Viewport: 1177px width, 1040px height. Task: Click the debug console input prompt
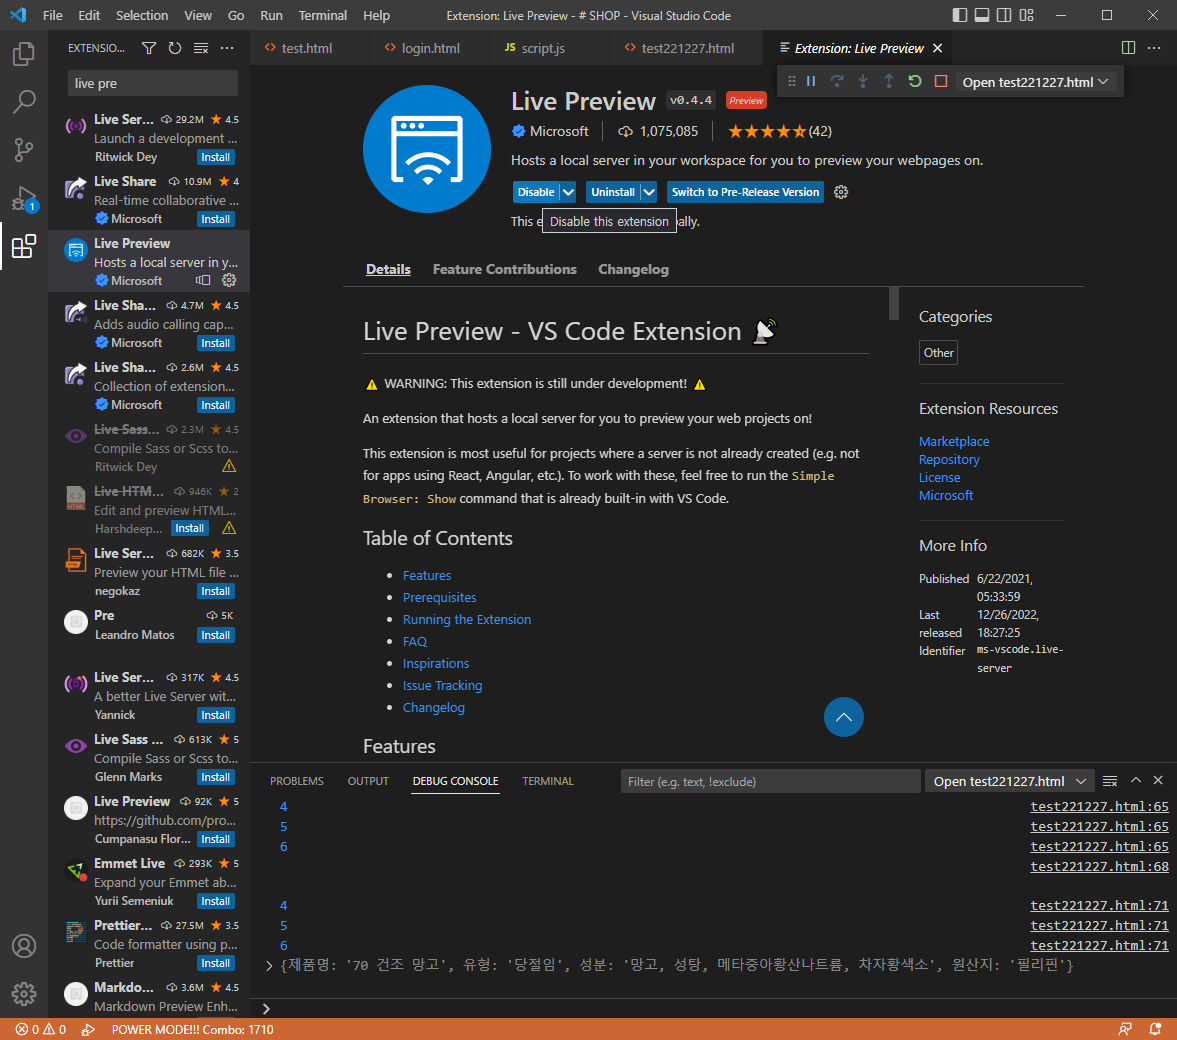pyautogui.click(x=713, y=1008)
